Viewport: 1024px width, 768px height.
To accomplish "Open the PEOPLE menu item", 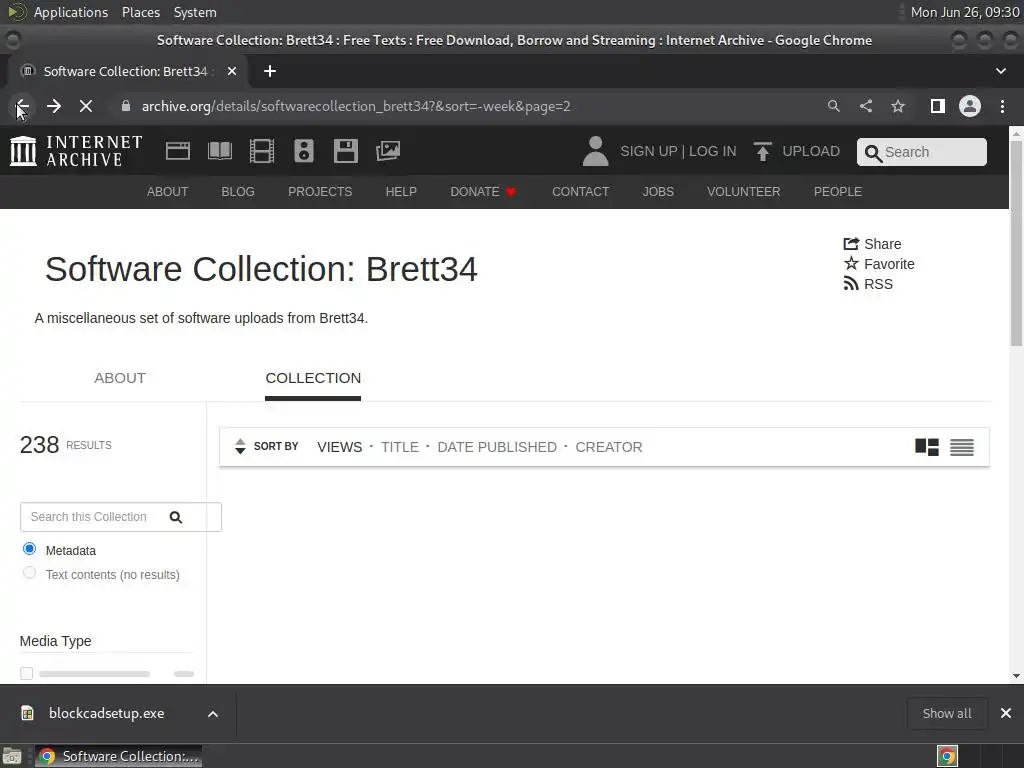I will tap(838, 191).
